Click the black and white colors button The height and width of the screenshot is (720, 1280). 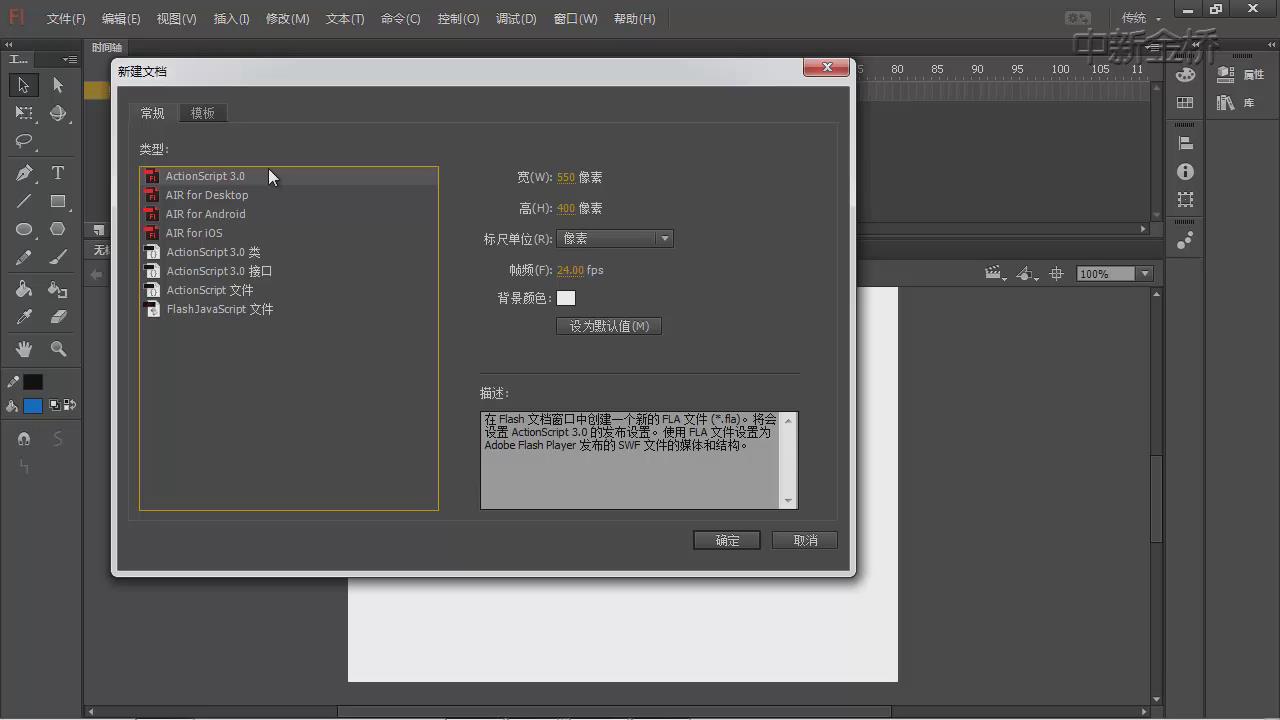tap(54, 405)
